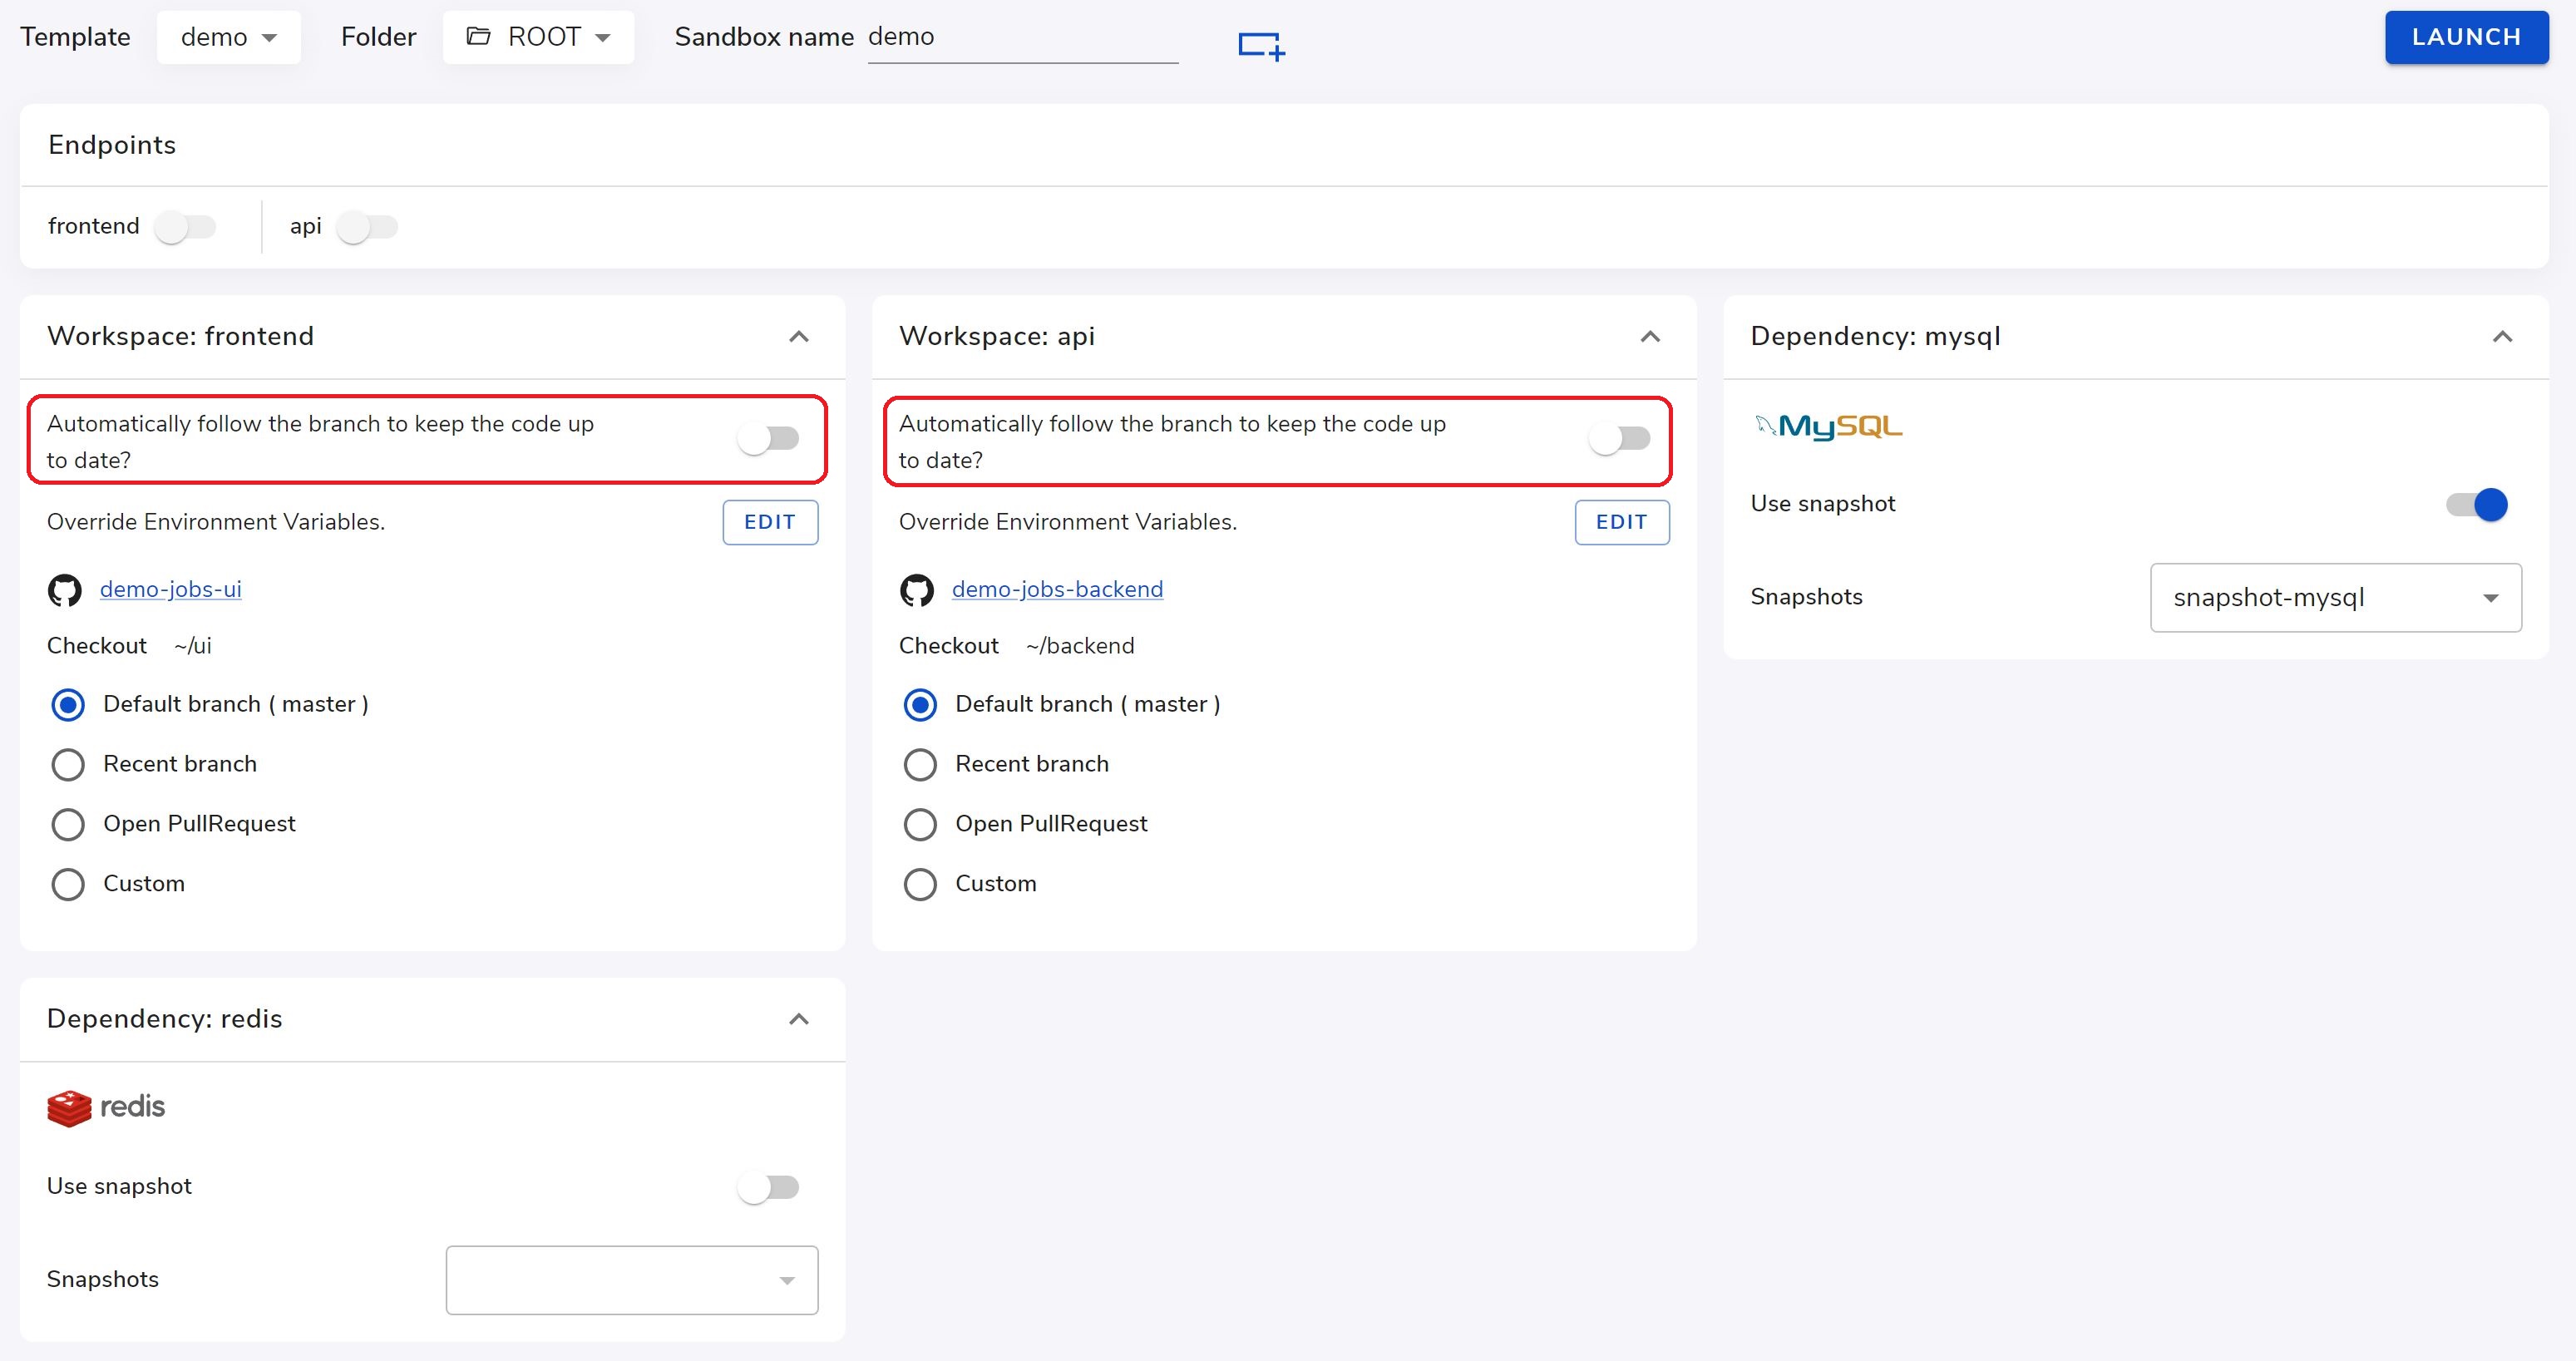Enable the frontend endpoint toggle
Screen dimensions: 2576x1361
pos(185,227)
